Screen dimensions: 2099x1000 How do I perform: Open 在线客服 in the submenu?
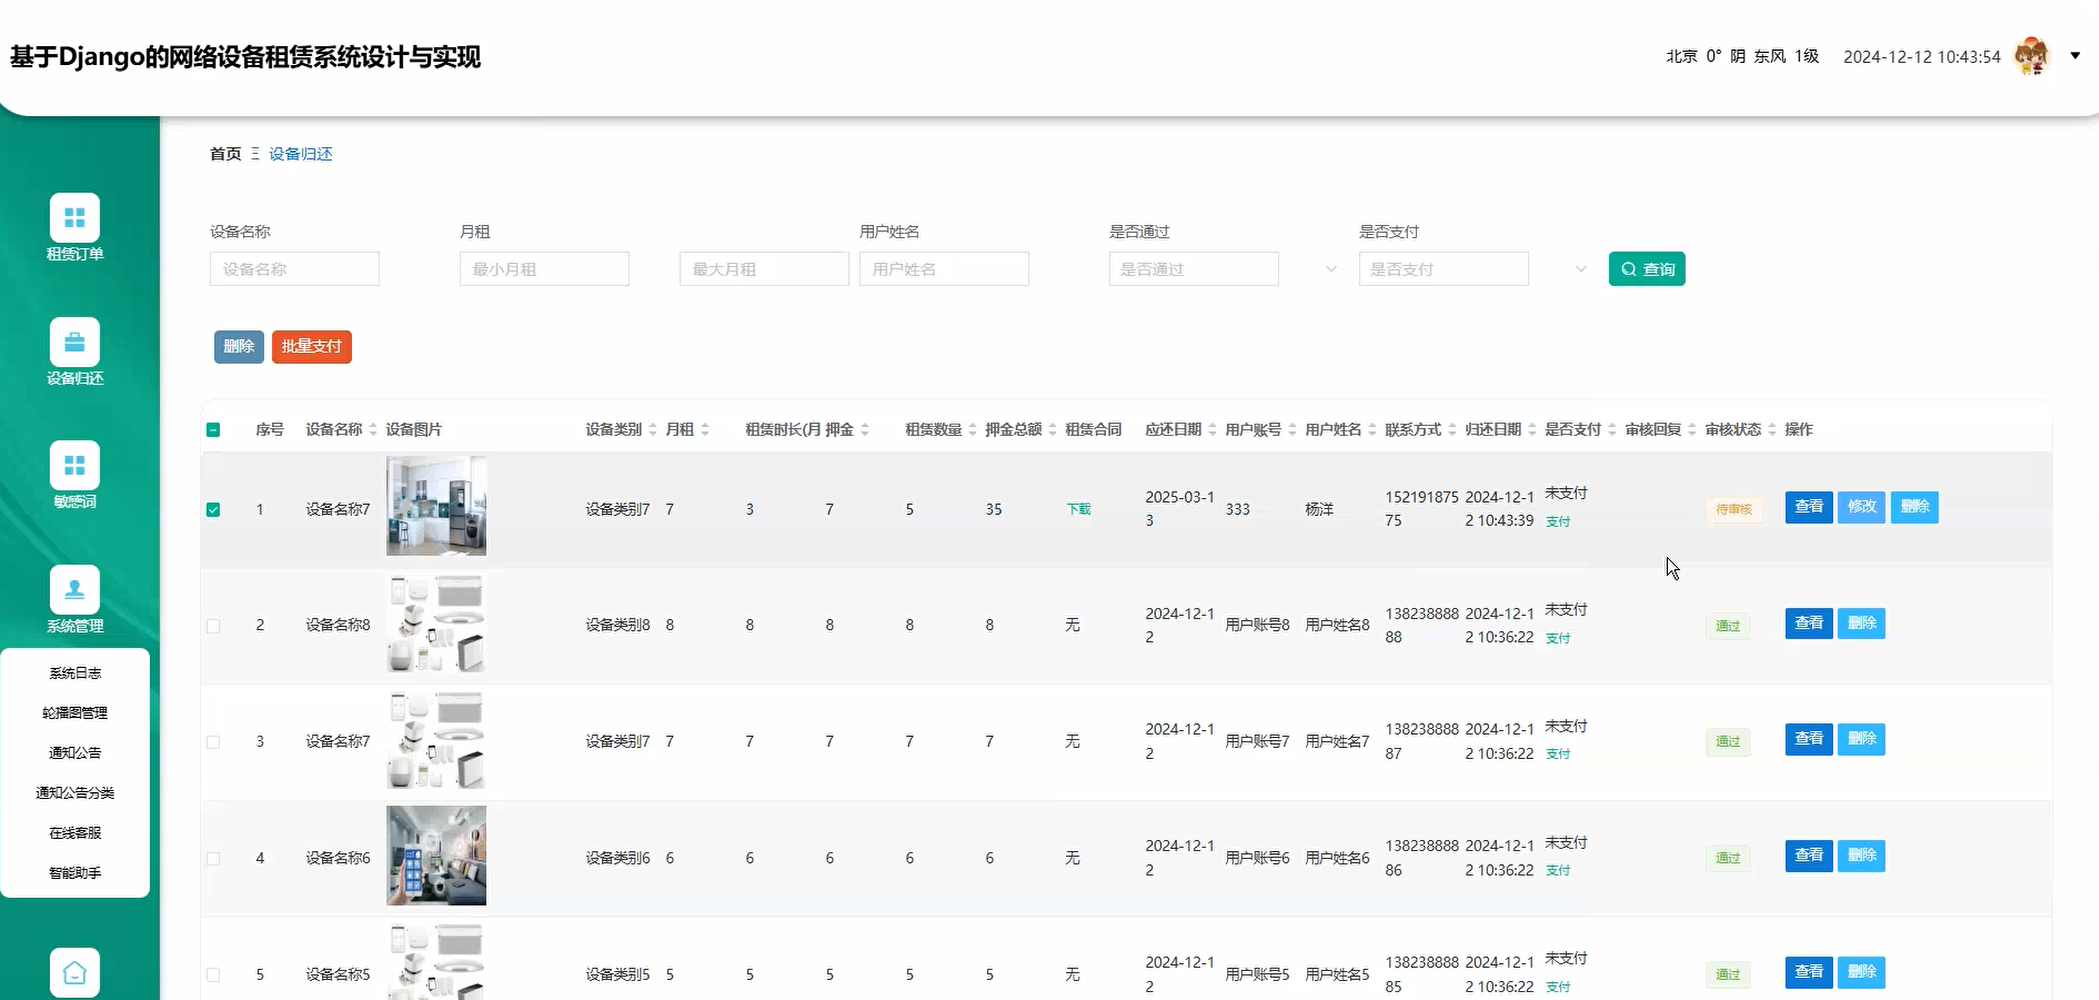[x=75, y=833]
